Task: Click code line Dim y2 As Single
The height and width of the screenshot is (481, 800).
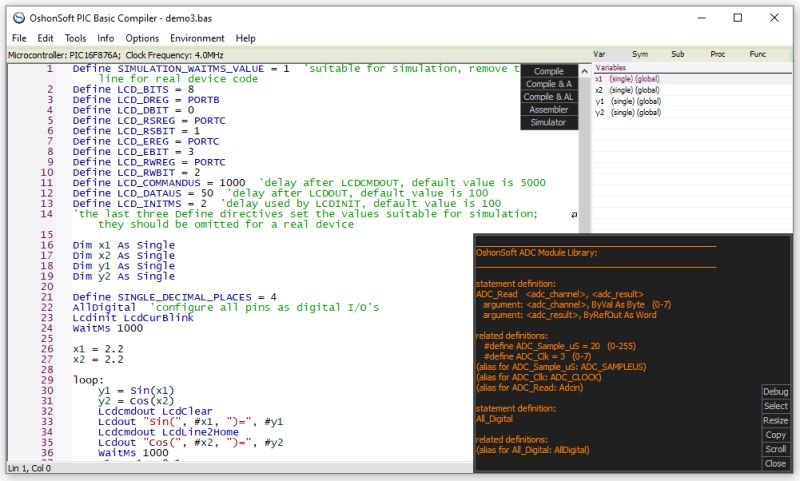Action: click(x=123, y=276)
